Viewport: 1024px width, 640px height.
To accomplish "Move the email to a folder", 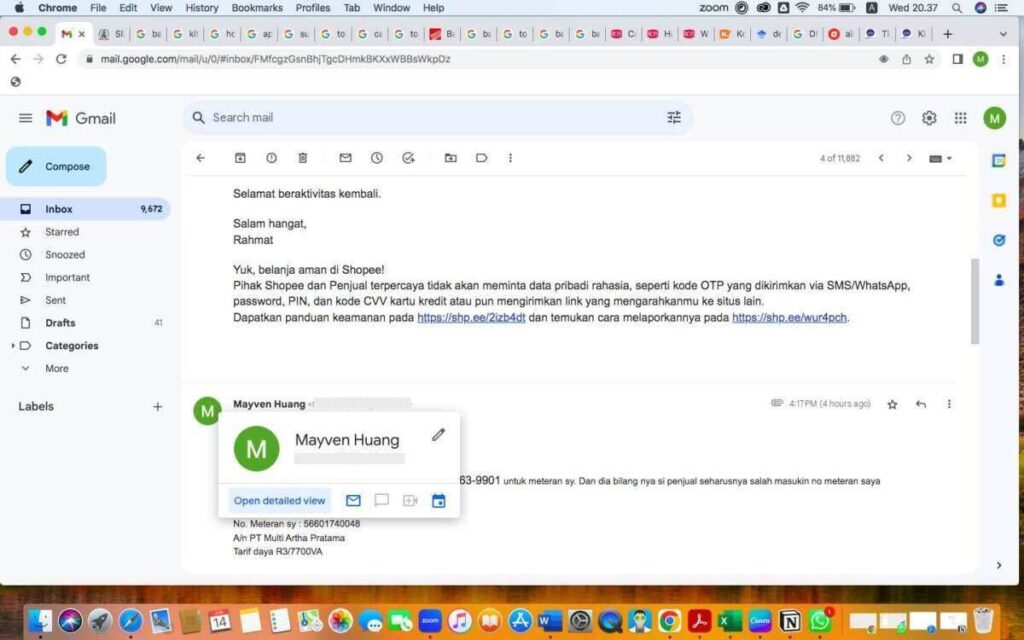I will click(452, 158).
